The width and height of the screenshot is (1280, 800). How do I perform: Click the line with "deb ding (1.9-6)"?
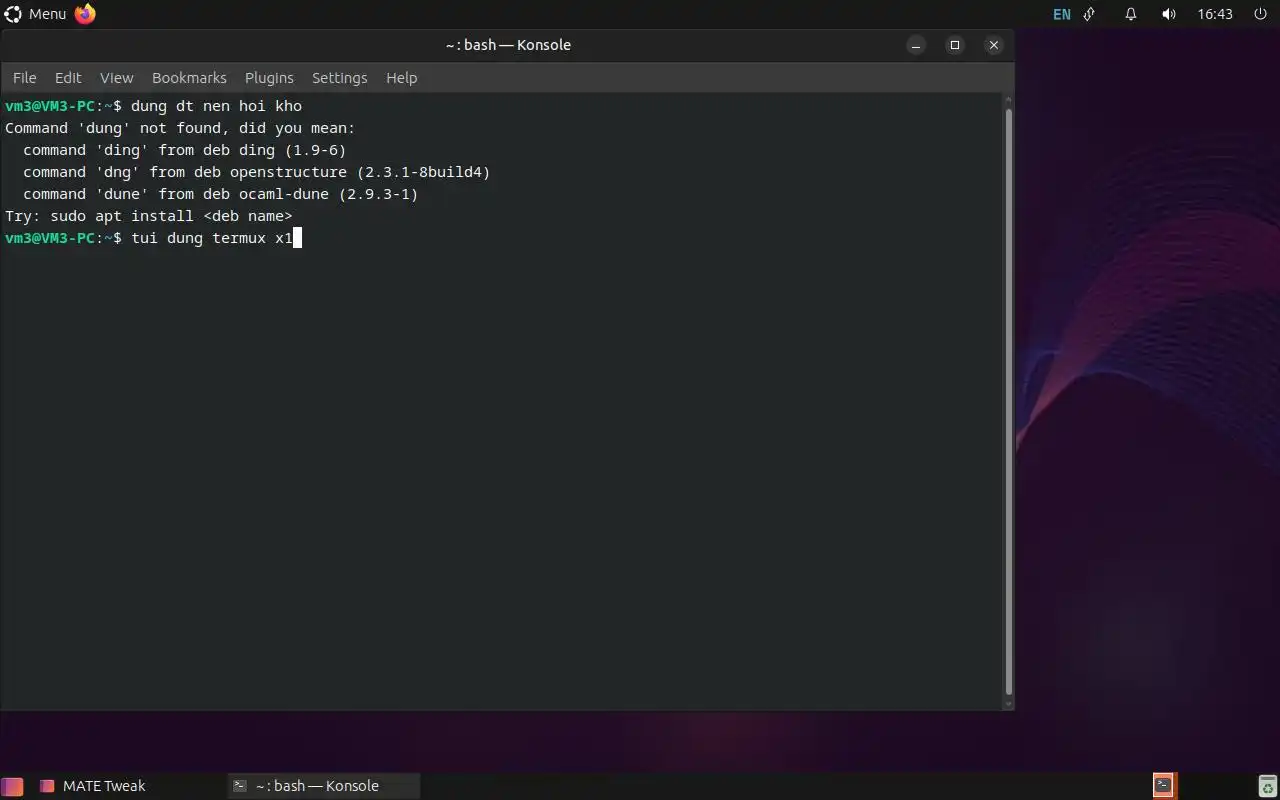(x=185, y=150)
